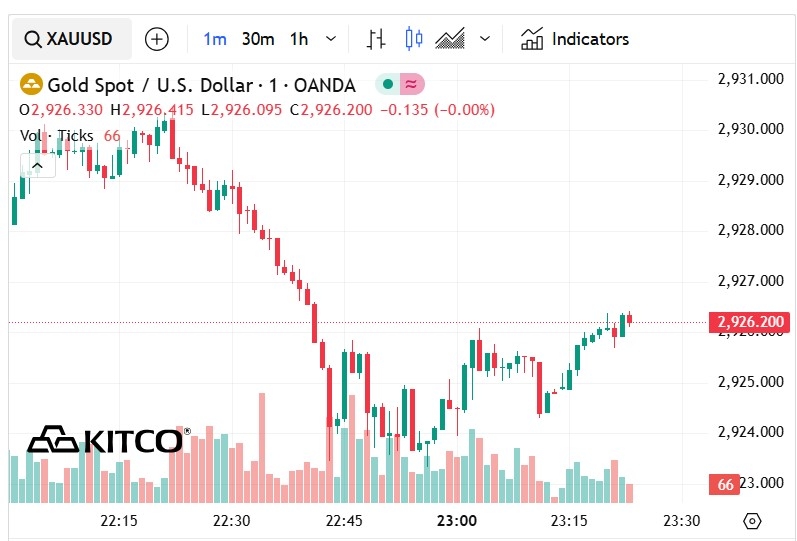This screenshot has height=541, width=797.
Task: Open chart settings gear icon
Action: pos(752,521)
